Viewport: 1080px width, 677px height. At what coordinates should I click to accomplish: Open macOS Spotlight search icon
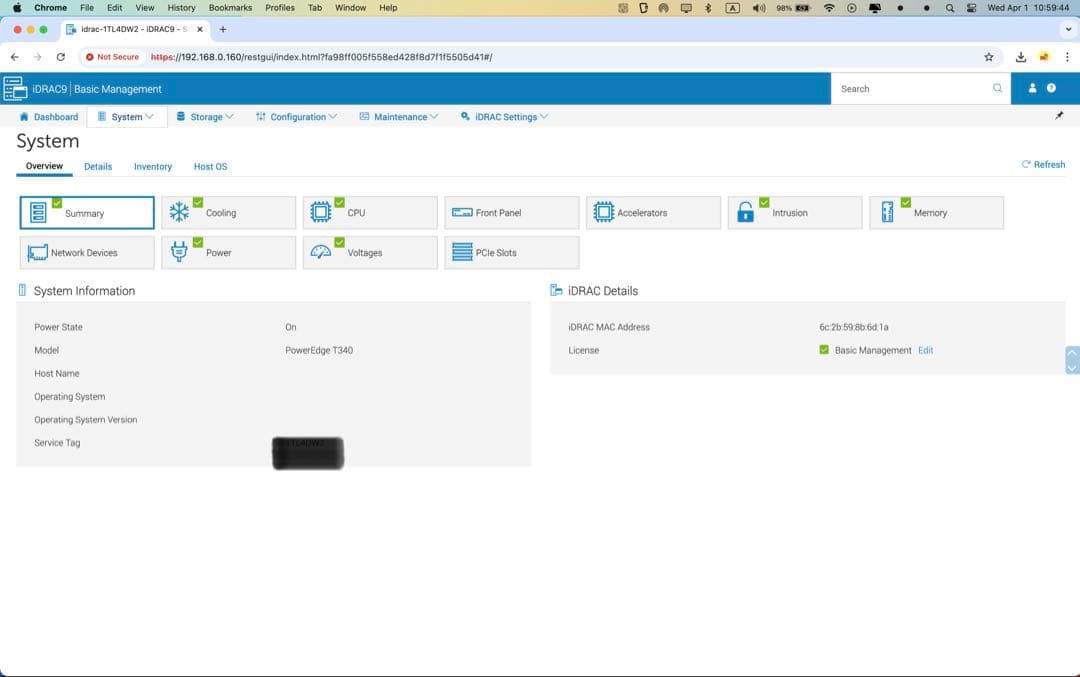coord(950,8)
